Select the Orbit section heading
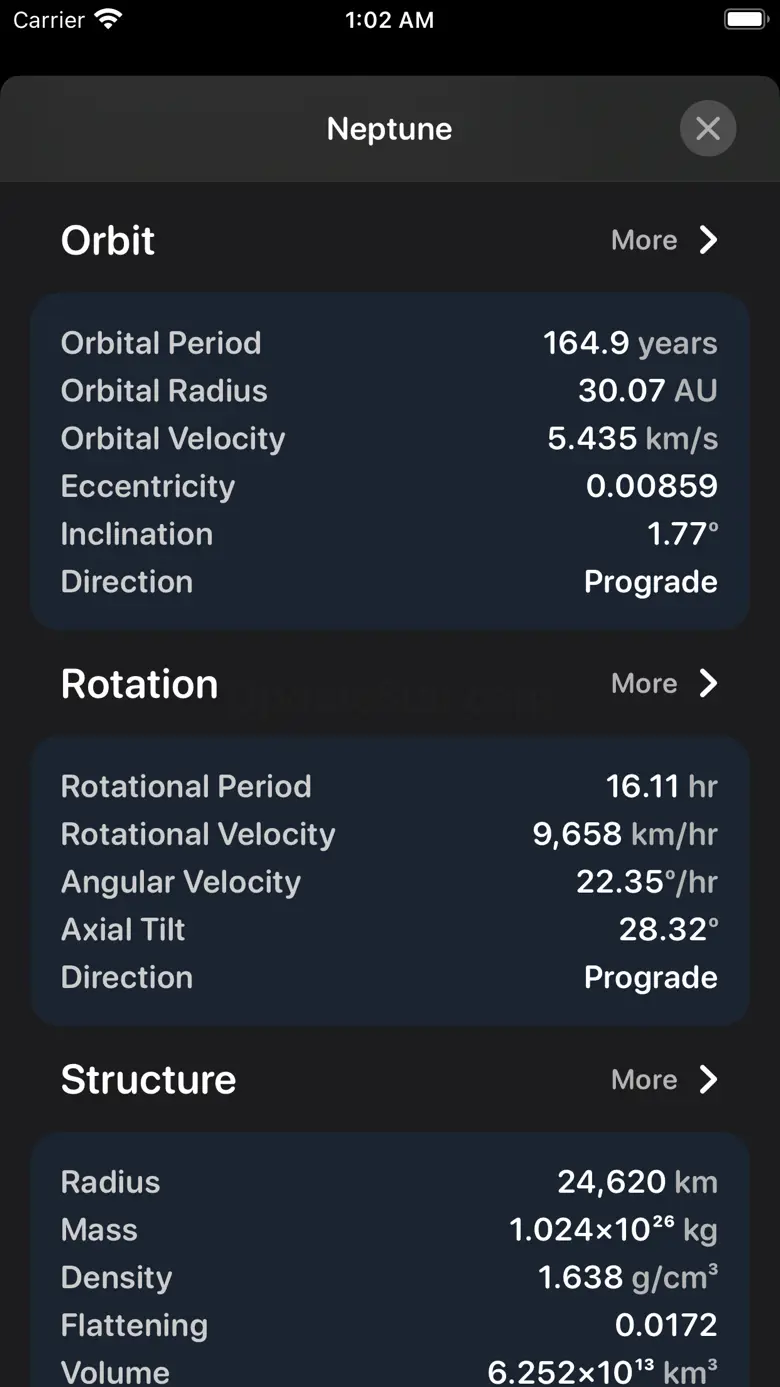This screenshot has height=1387, width=780. click(108, 240)
